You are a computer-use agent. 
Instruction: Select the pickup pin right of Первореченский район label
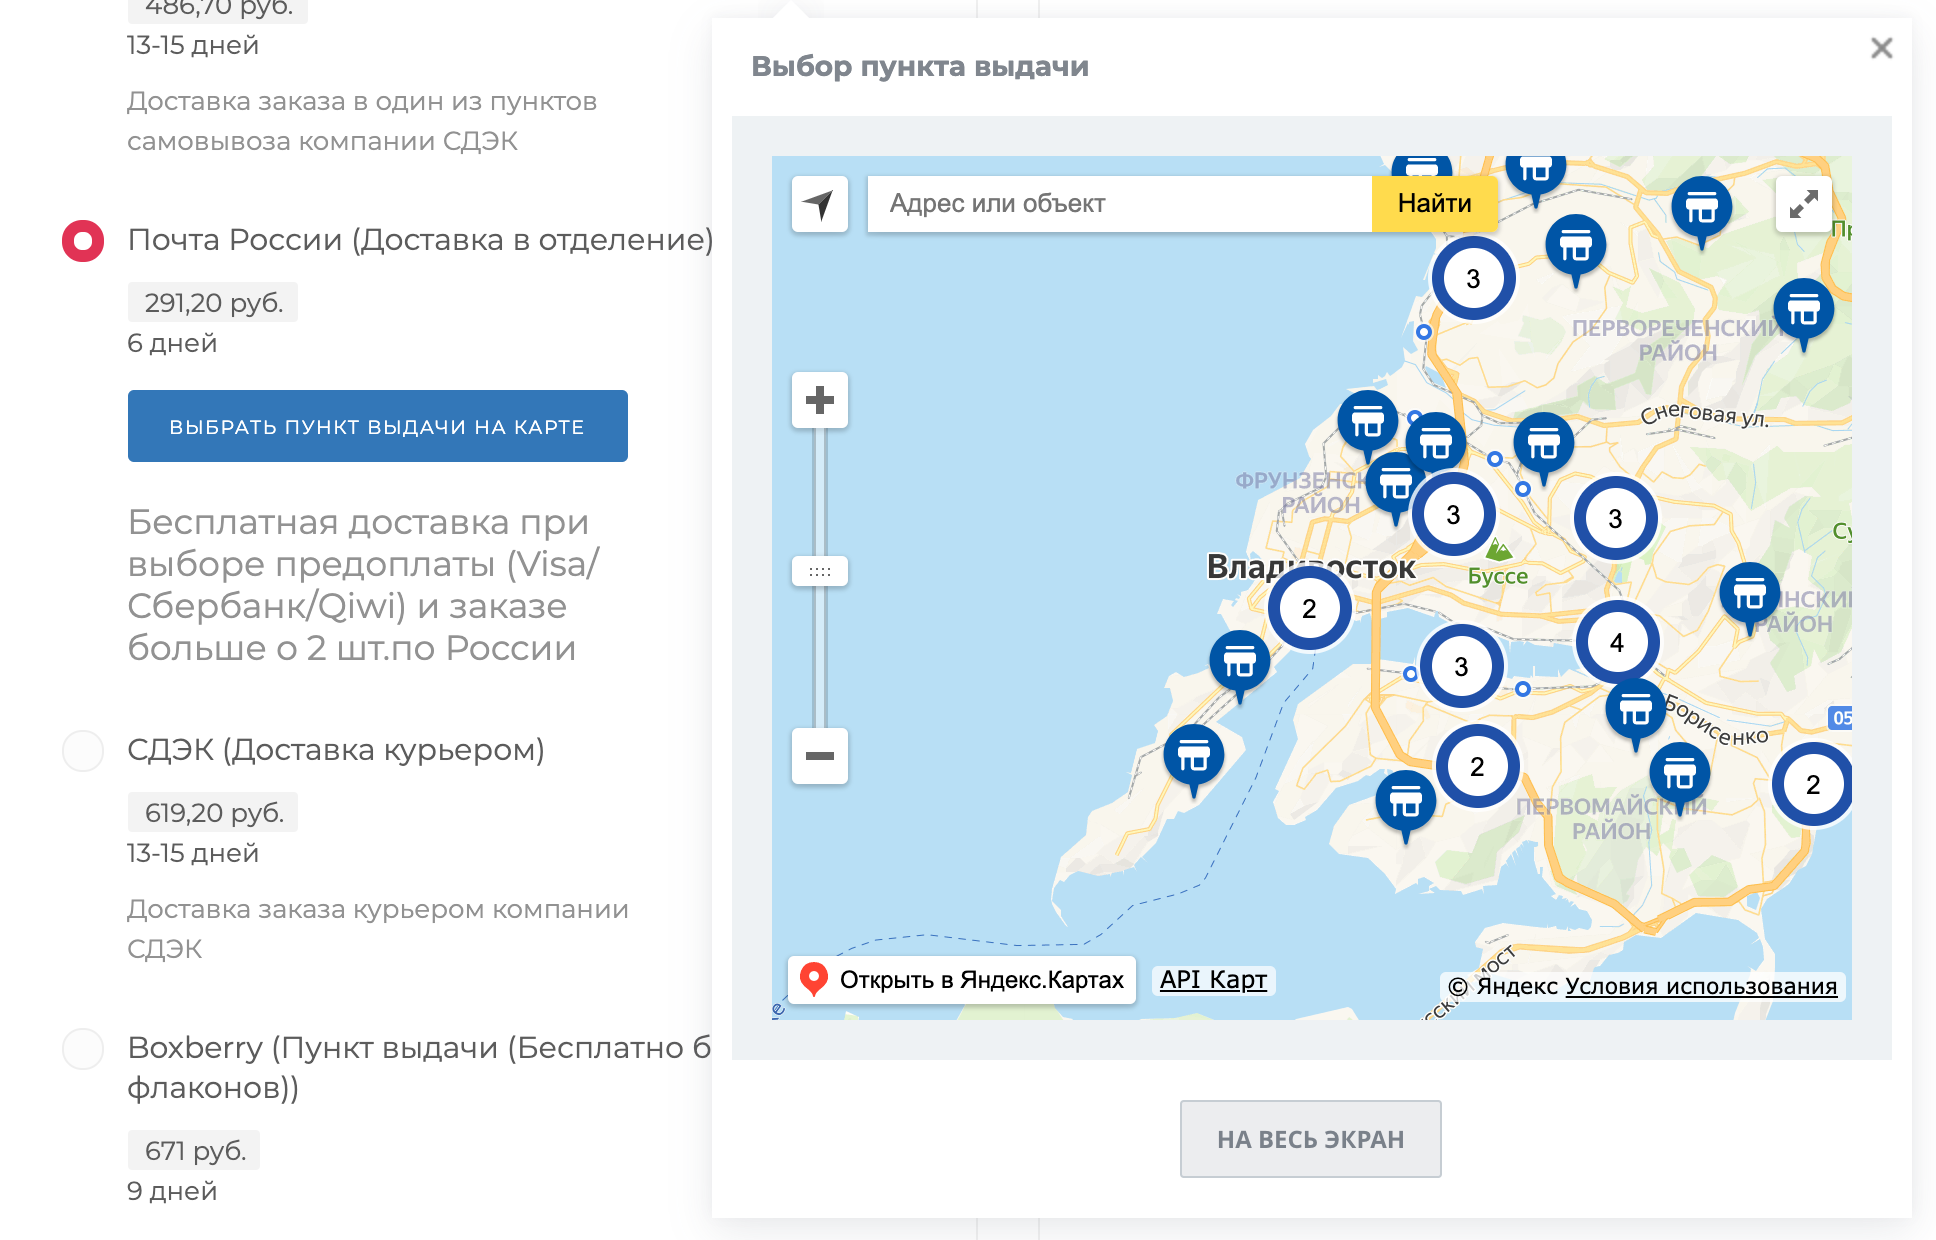(x=1804, y=312)
